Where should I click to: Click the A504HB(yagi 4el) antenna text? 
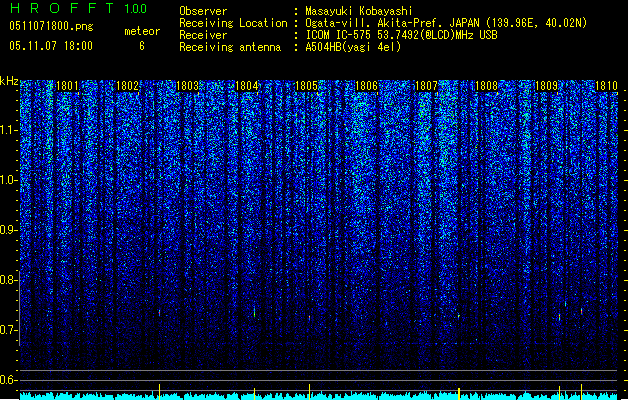(x=353, y=47)
